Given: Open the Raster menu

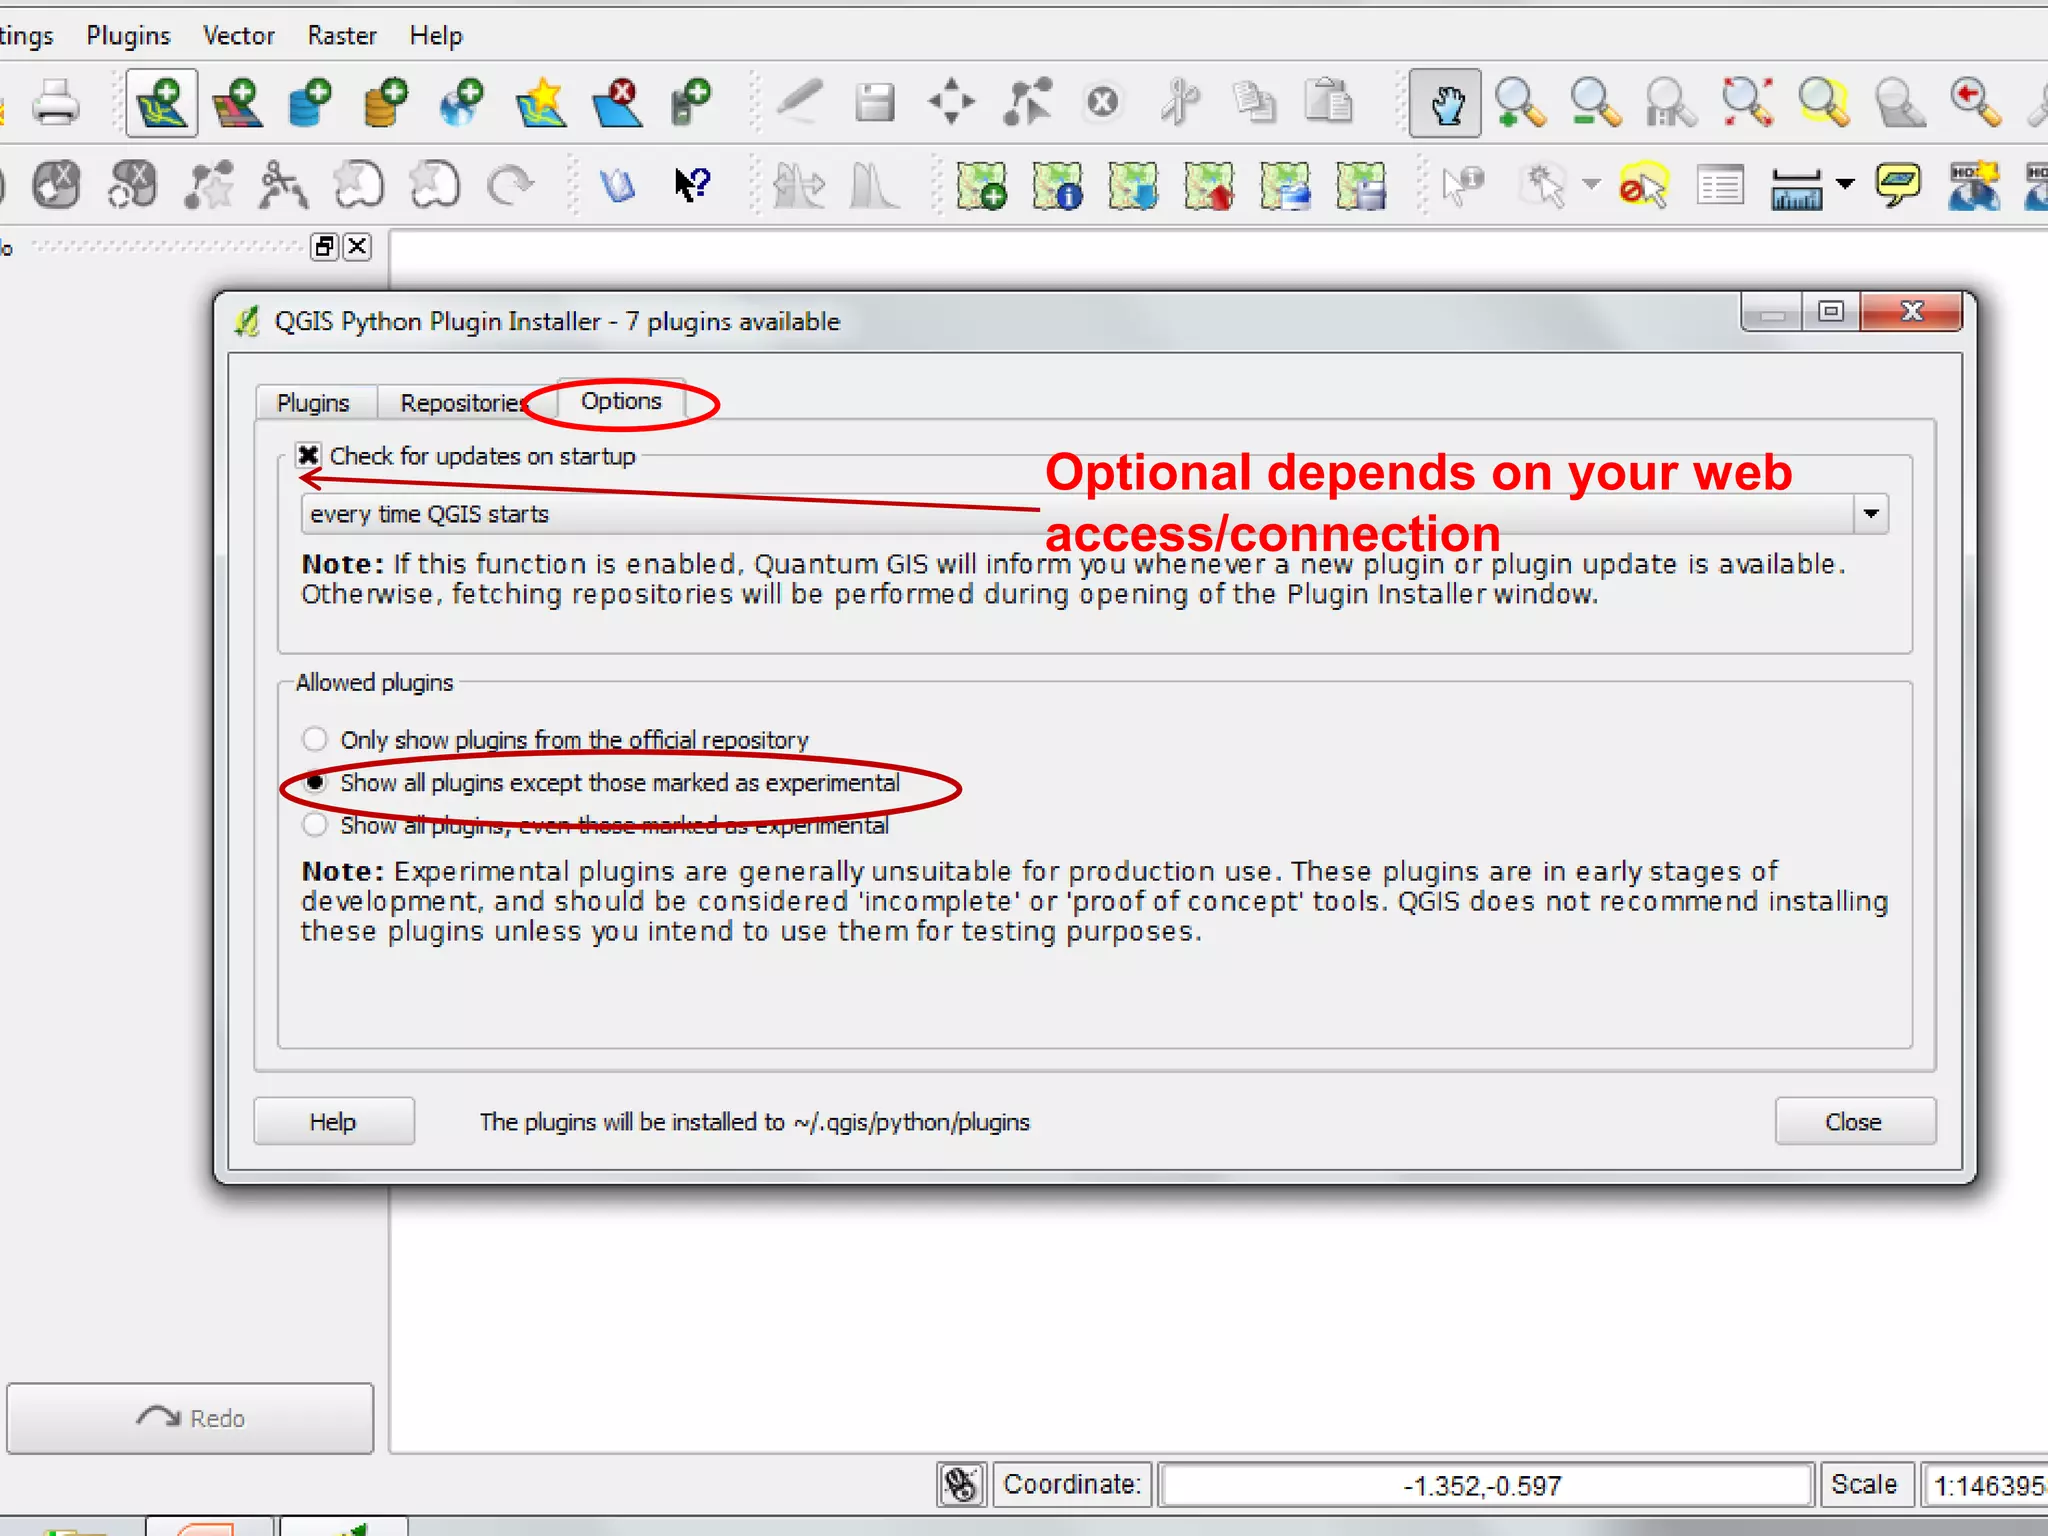Looking at the screenshot, I should pyautogui.click(x=341, y=36).
